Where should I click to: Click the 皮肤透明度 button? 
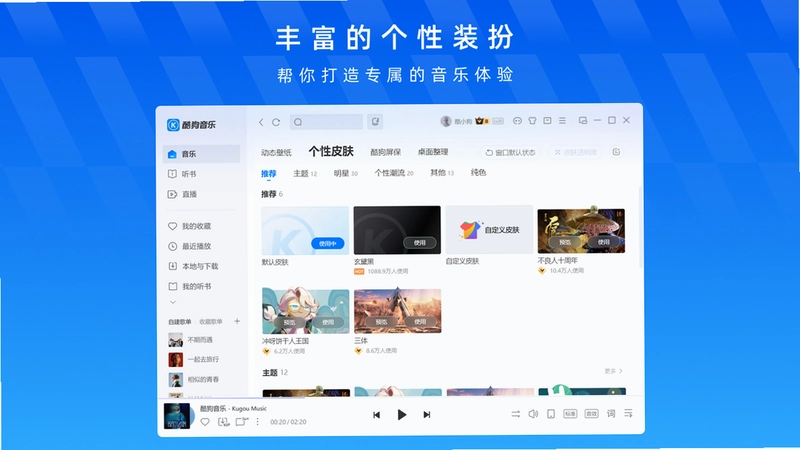point(575,153)
